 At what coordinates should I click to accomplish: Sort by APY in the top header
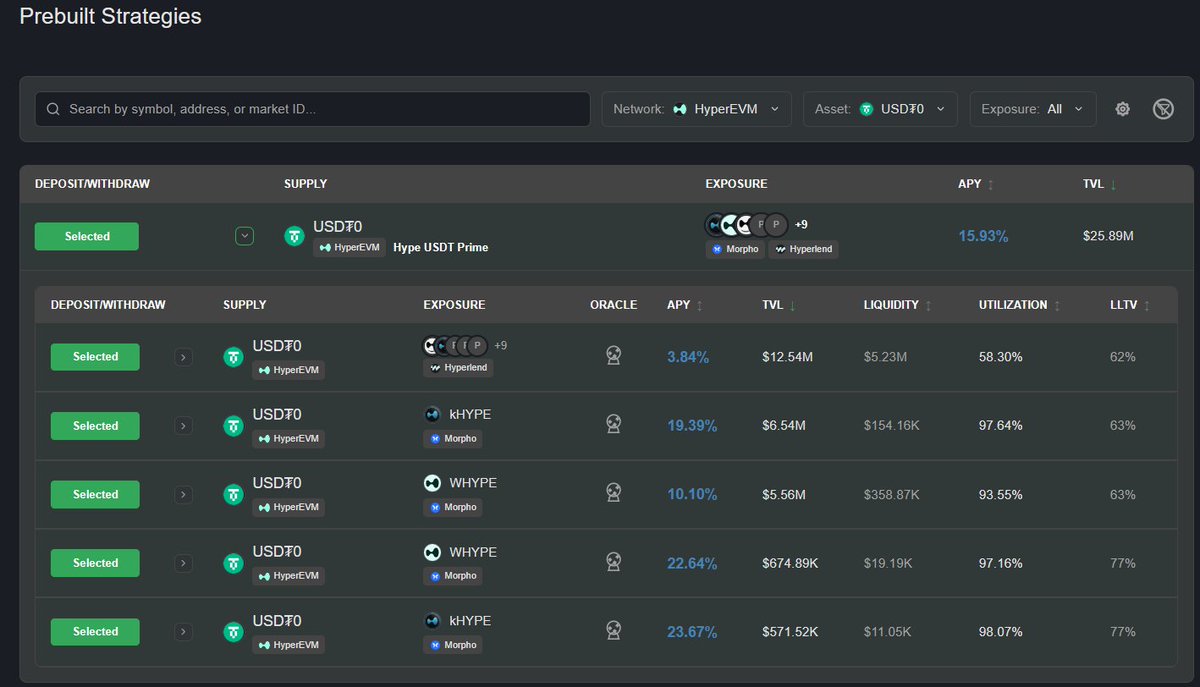click(x=976, y=184)
